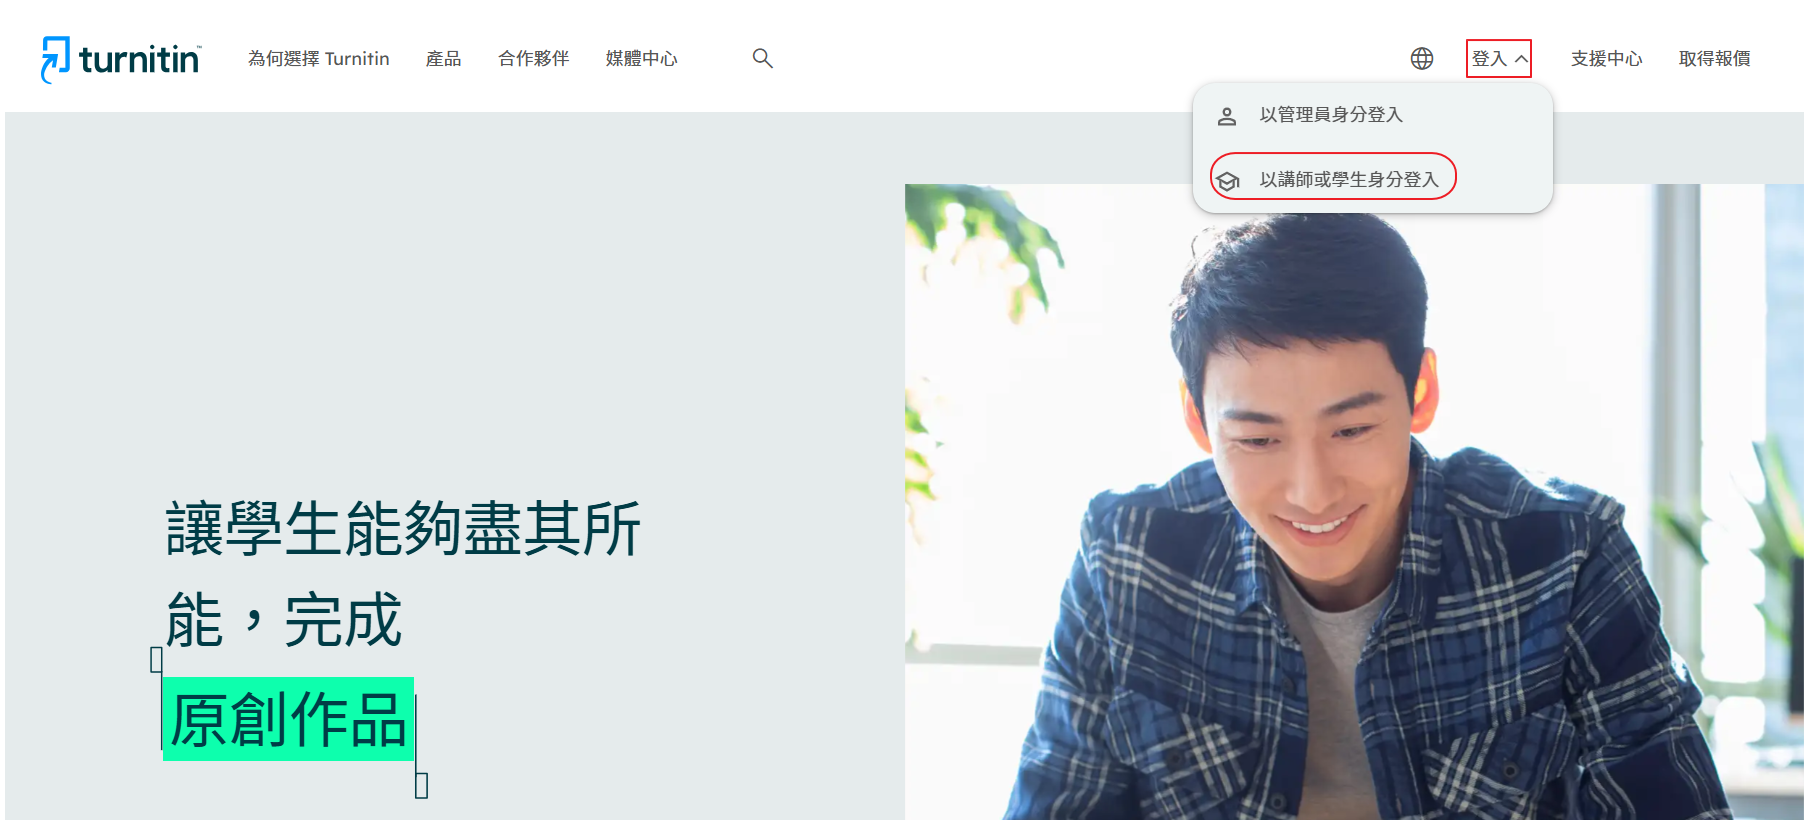1804x820 pixels.
Task: Click the turnitin wordmark text in header
Action: [x=139, y=60]
